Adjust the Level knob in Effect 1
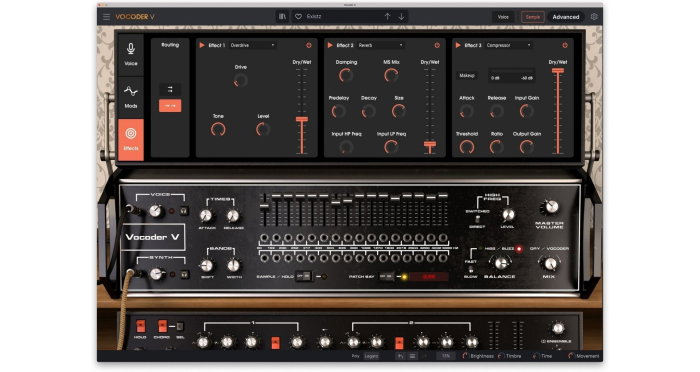 [263, 130]
